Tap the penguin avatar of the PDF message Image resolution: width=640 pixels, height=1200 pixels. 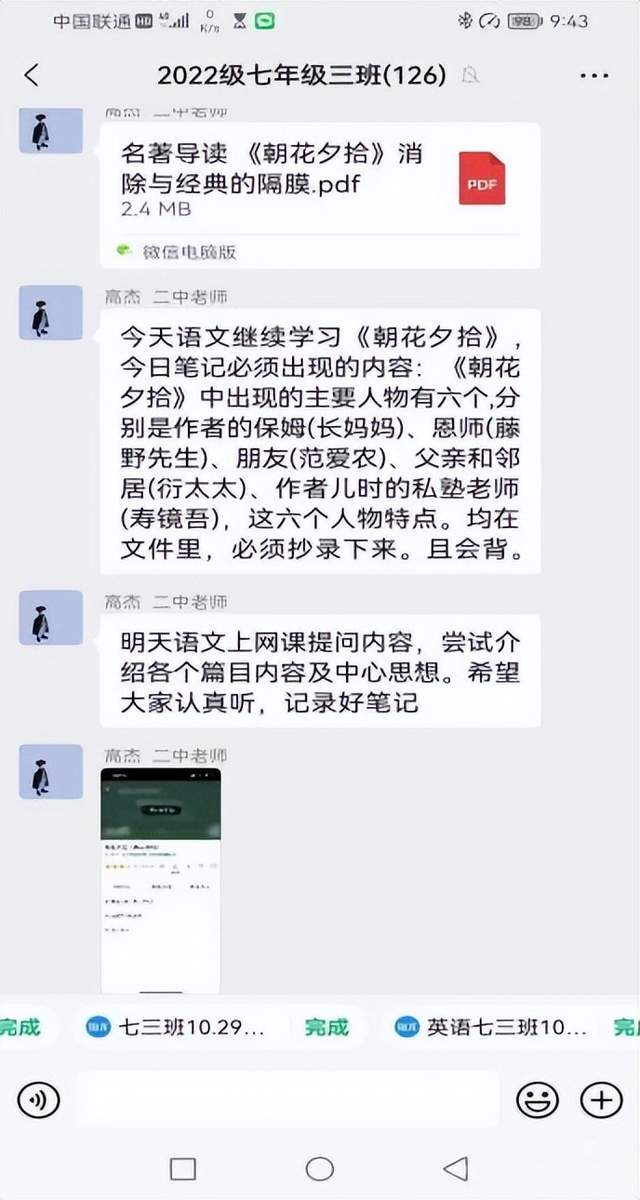(x=51, y=131)
